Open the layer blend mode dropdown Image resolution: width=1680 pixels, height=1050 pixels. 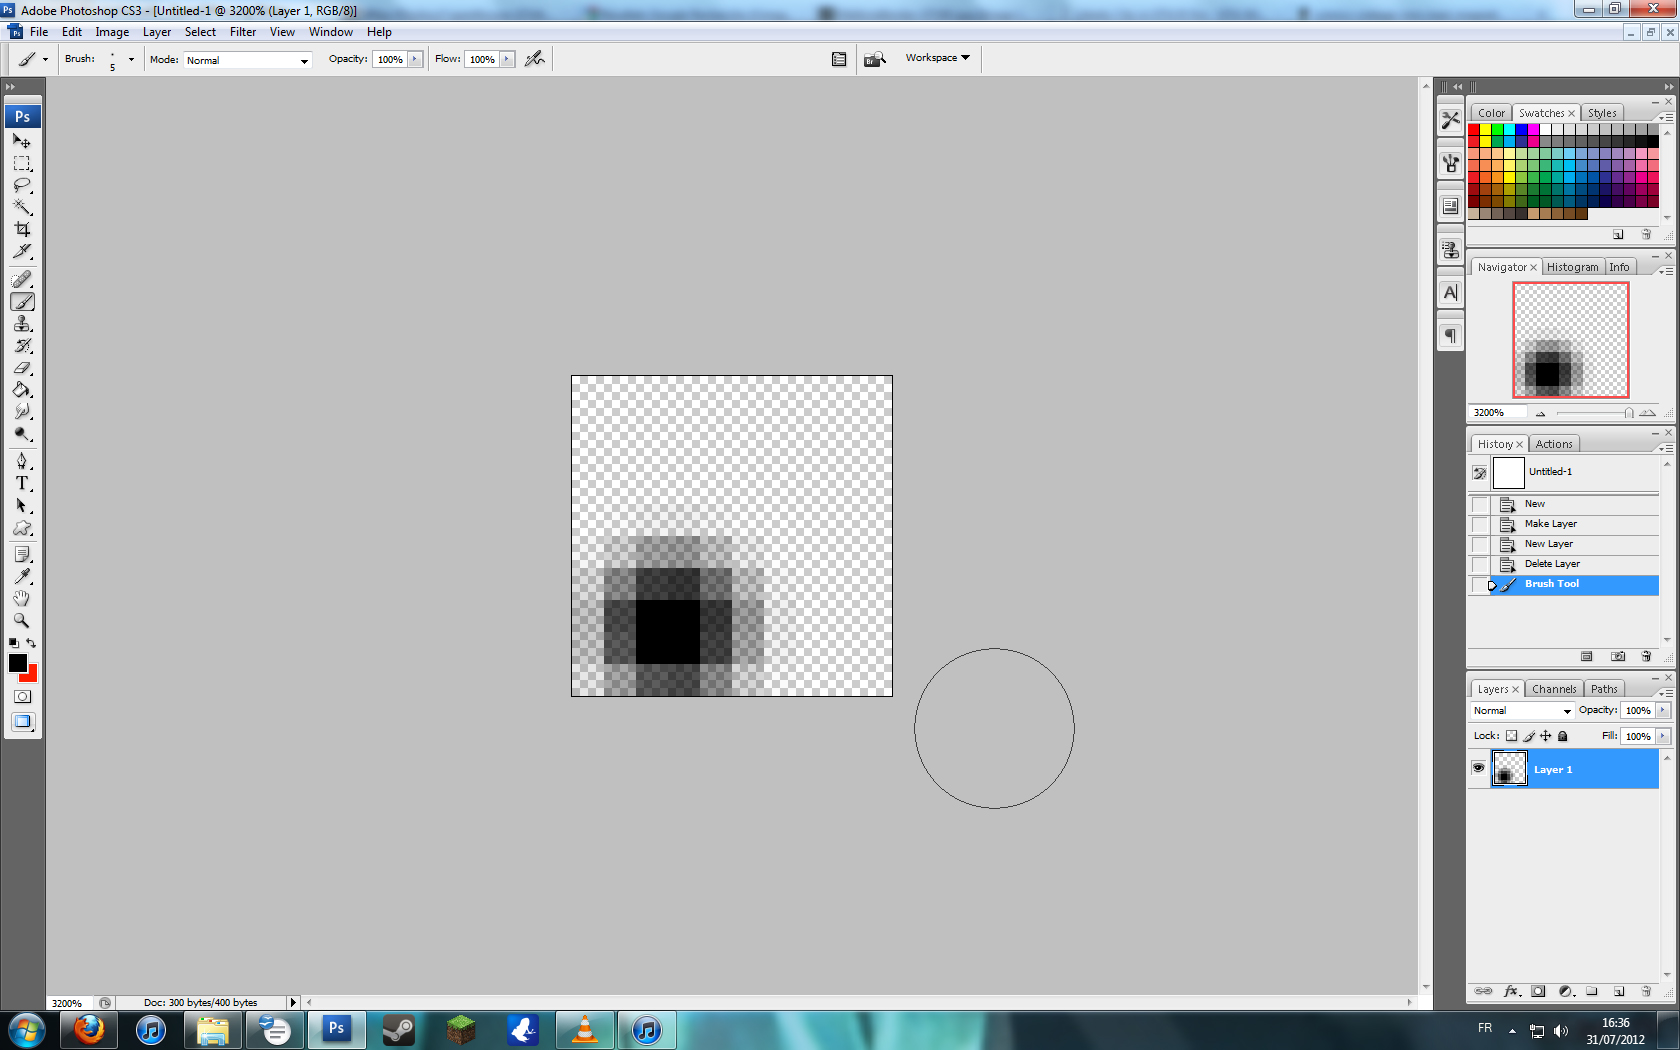pyautogui.click(x=1521, y=711)
